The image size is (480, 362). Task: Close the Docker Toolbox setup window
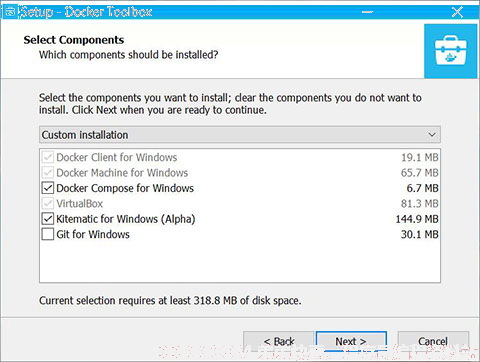(x=457, y=12)
